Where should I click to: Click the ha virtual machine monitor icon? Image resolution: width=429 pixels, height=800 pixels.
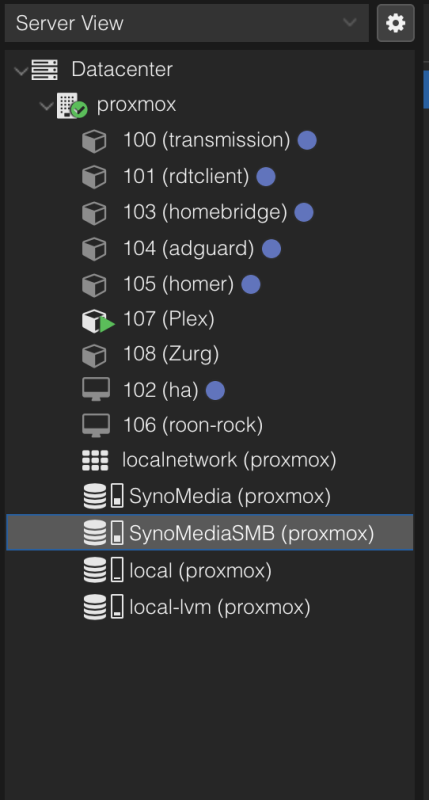click(x=96, y=390)
